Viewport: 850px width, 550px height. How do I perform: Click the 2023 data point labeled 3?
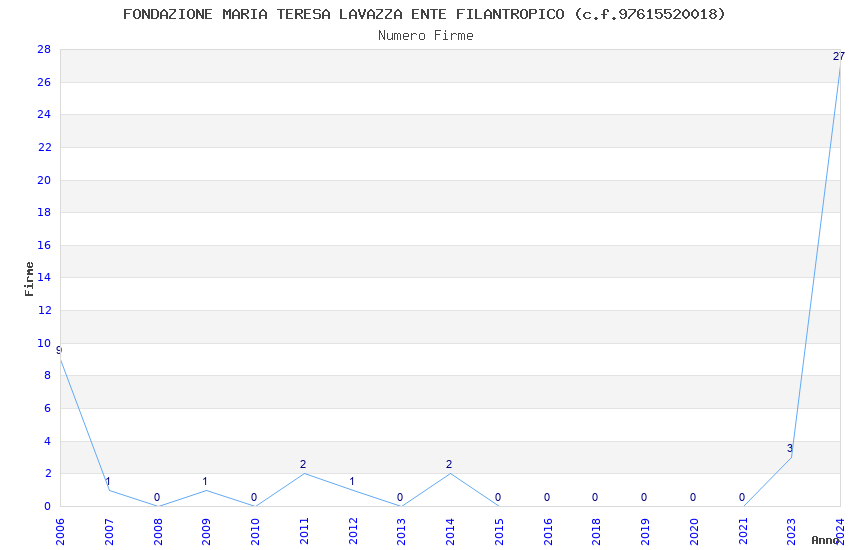[790, 457]
